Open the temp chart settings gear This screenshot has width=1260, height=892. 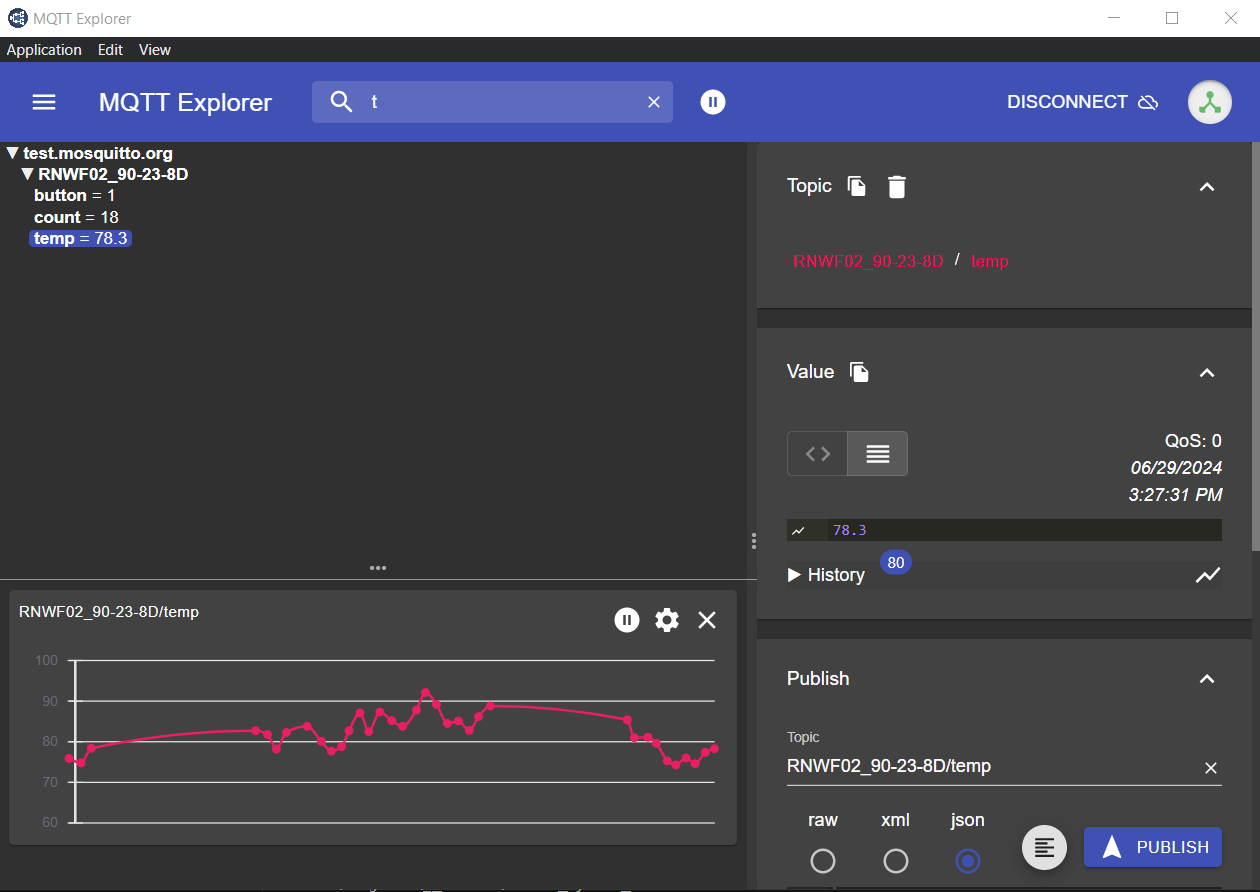tap(667, 620)
